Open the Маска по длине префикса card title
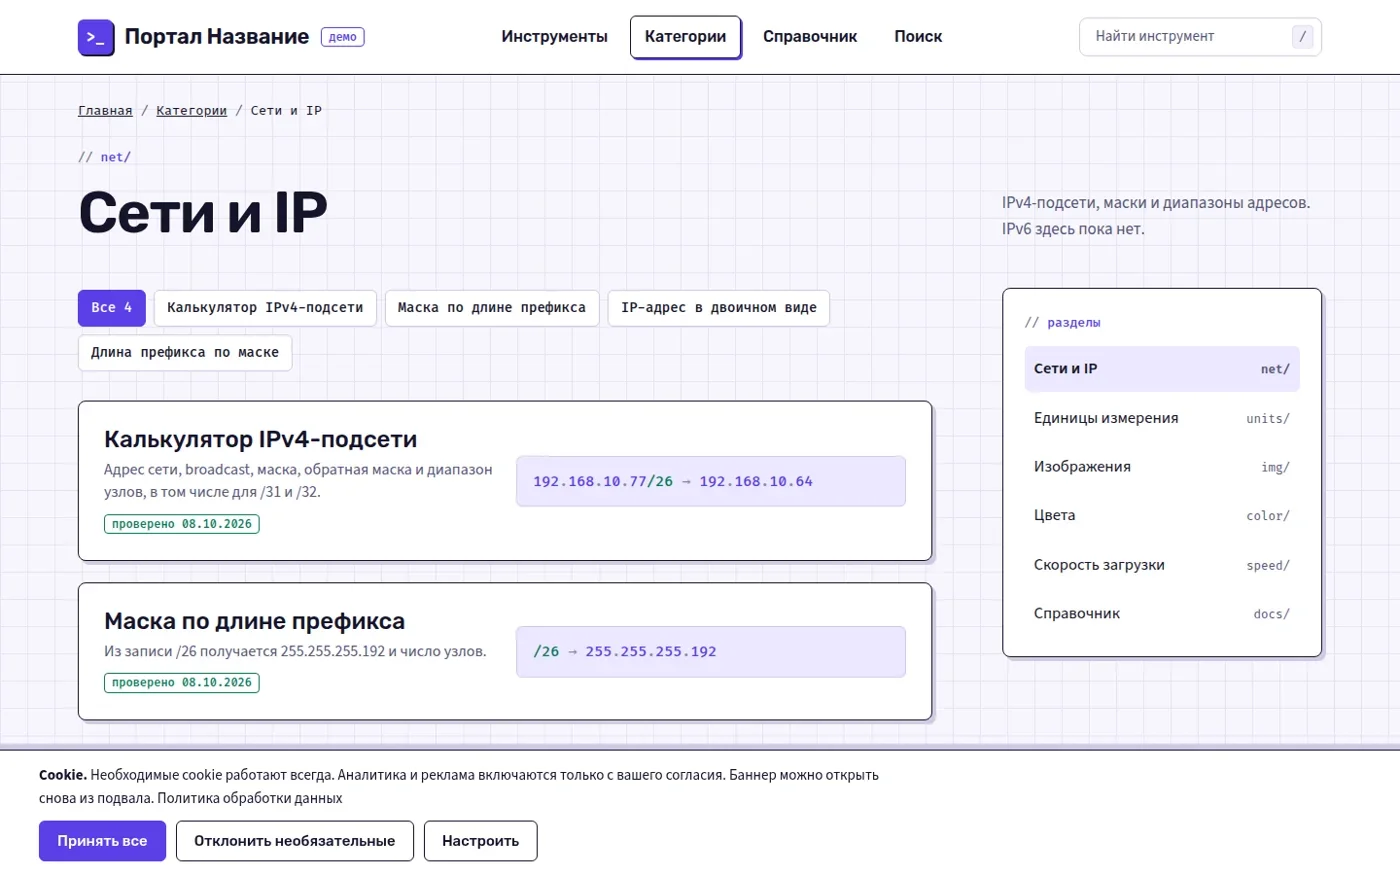Screen dimensions: 1400x875 coord(255,621)
